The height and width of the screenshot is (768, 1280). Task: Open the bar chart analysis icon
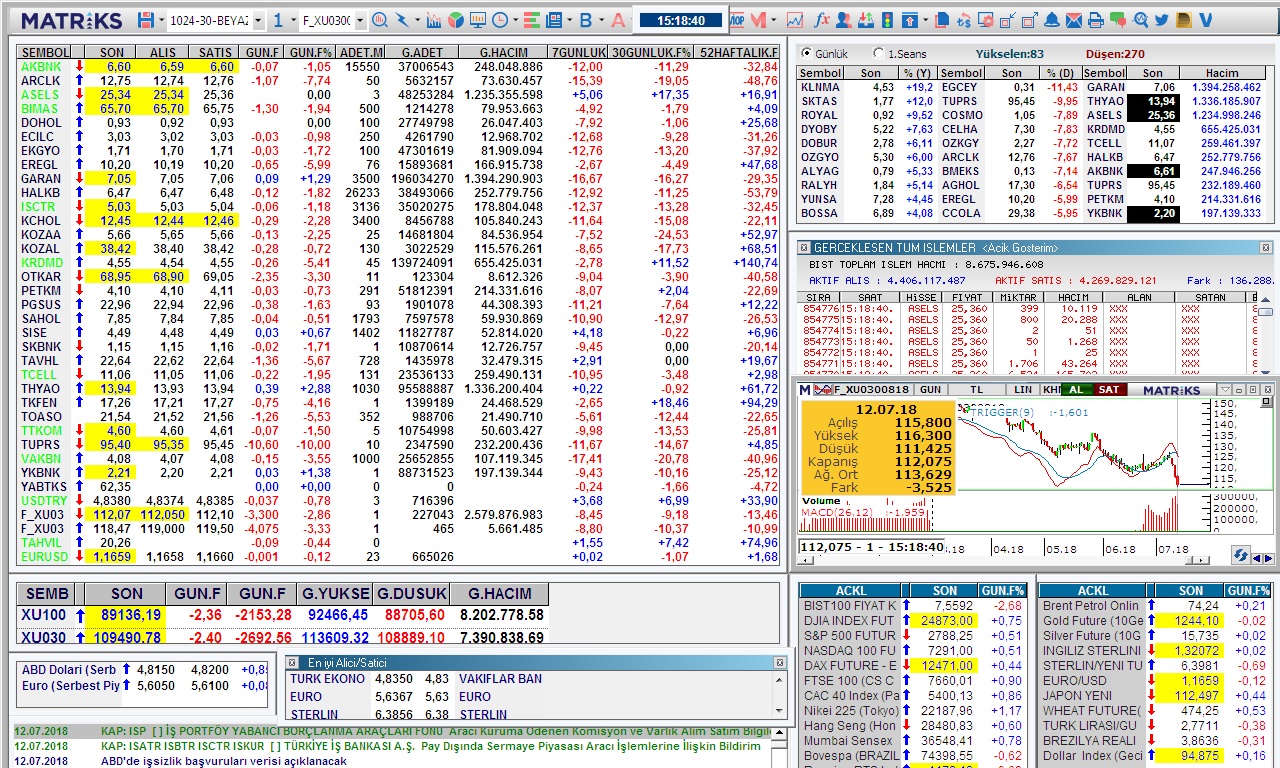coord(434,20)
